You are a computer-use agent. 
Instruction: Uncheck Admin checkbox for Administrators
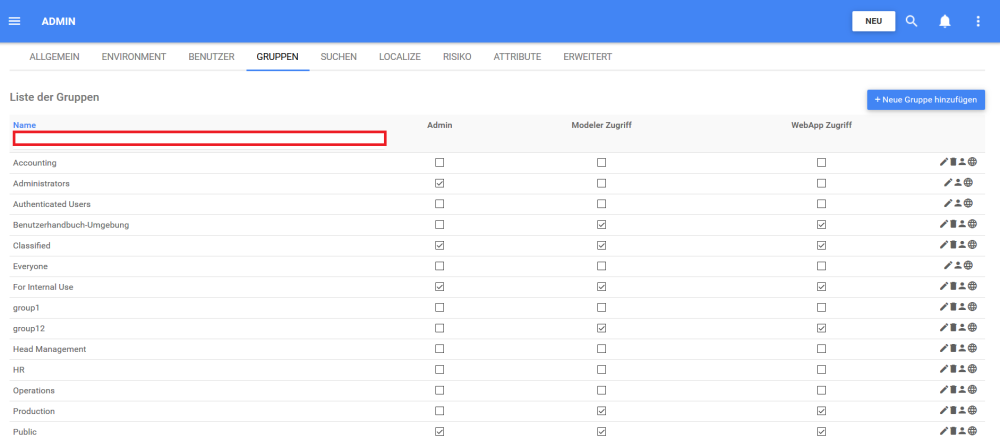coord(439,183)
